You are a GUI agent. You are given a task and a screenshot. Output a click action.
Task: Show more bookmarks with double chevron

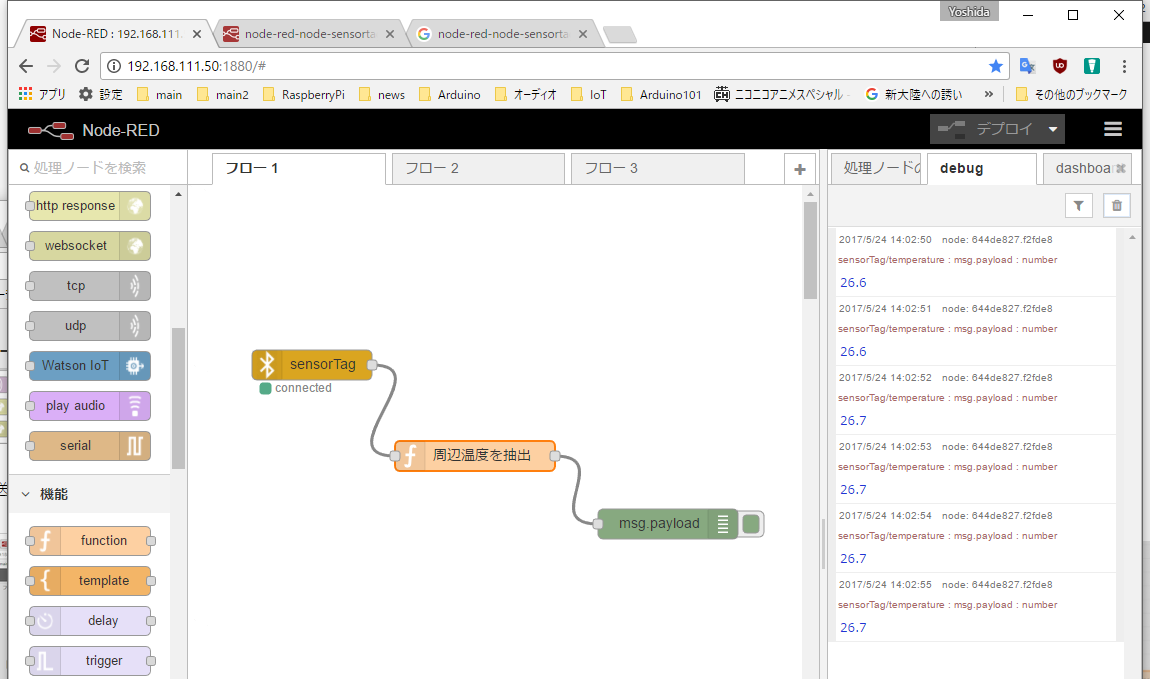[989, 95]
